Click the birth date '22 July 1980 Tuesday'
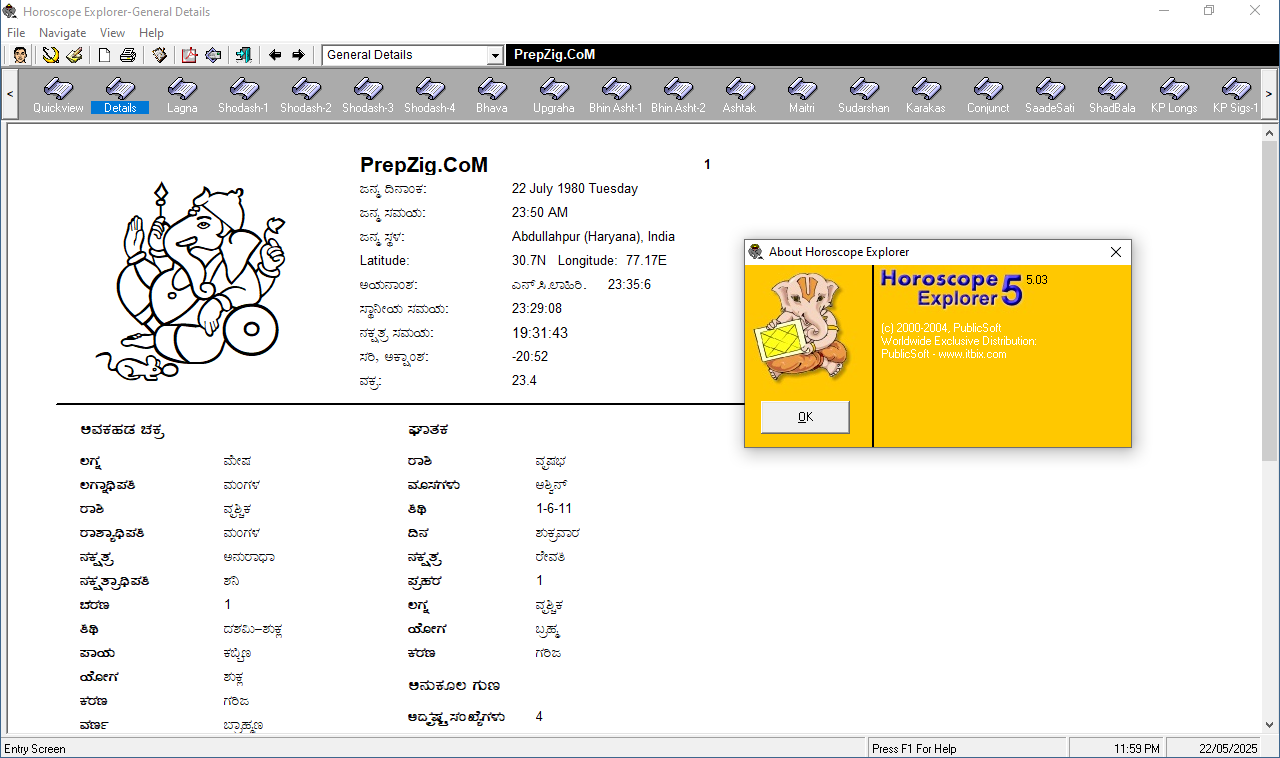Screen dimensions: 1280x758 pyautogui.click(x=575, y=188)
